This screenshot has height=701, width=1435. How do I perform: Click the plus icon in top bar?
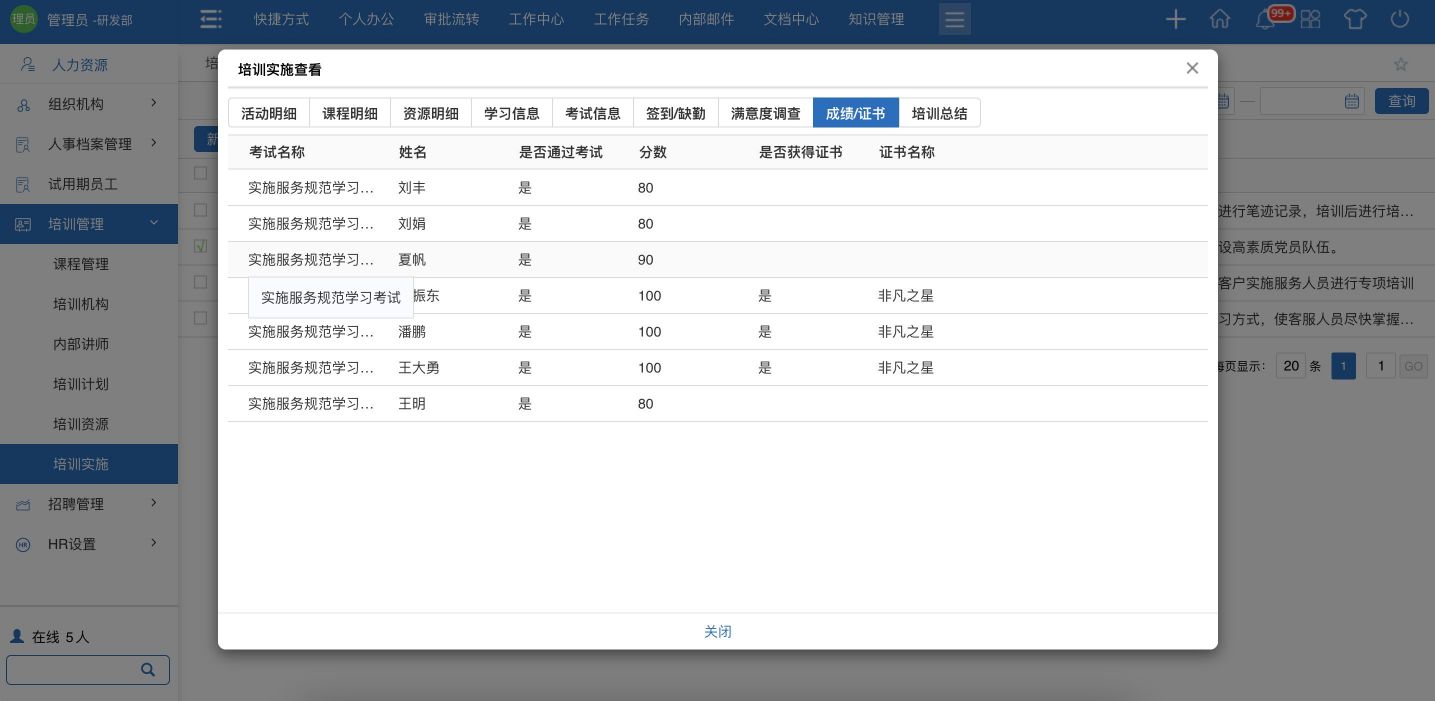[x=1176, y=19]
